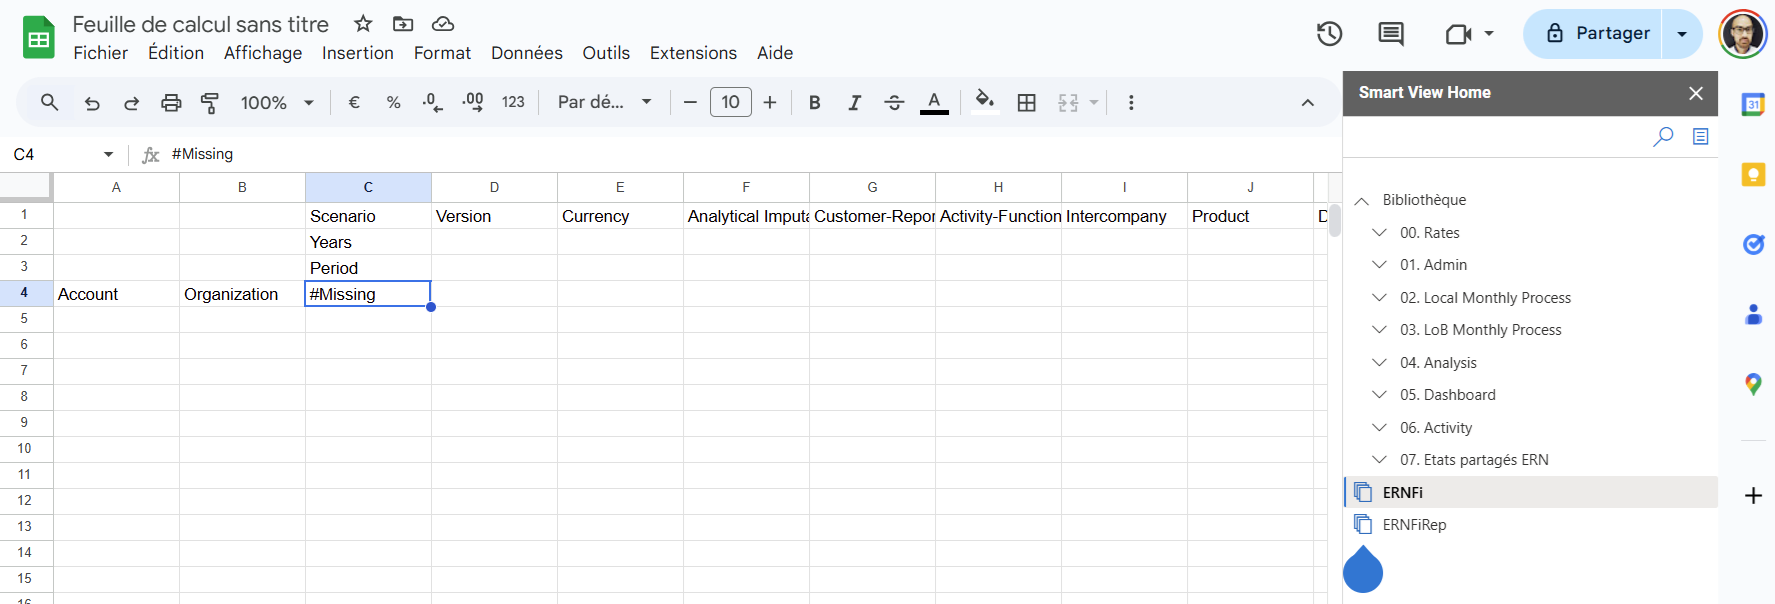Open Google Keep side panel icon

click(x=1753, y=175)
